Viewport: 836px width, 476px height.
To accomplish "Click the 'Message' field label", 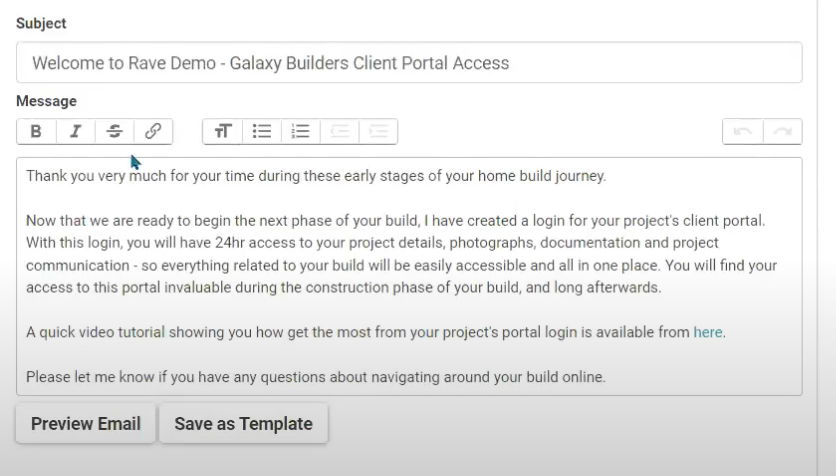I will click(46, 101).
